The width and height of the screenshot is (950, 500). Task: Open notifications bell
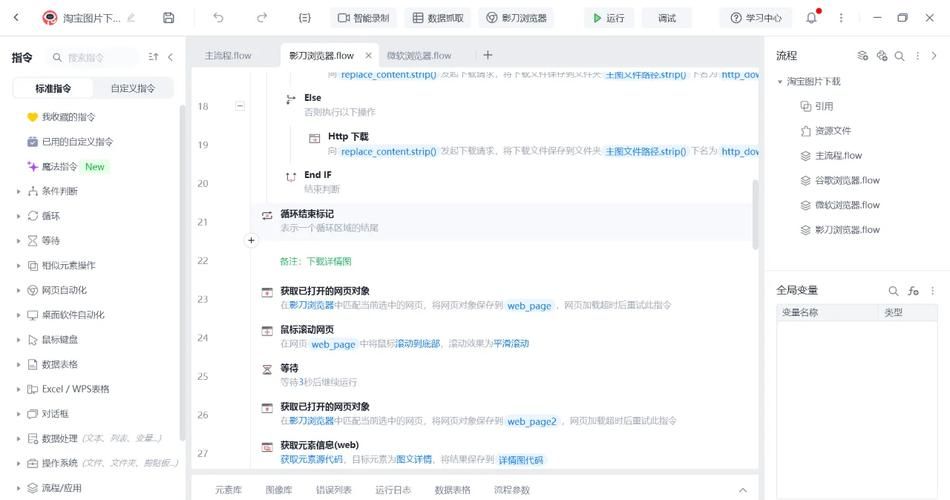[x=811, y=18]
